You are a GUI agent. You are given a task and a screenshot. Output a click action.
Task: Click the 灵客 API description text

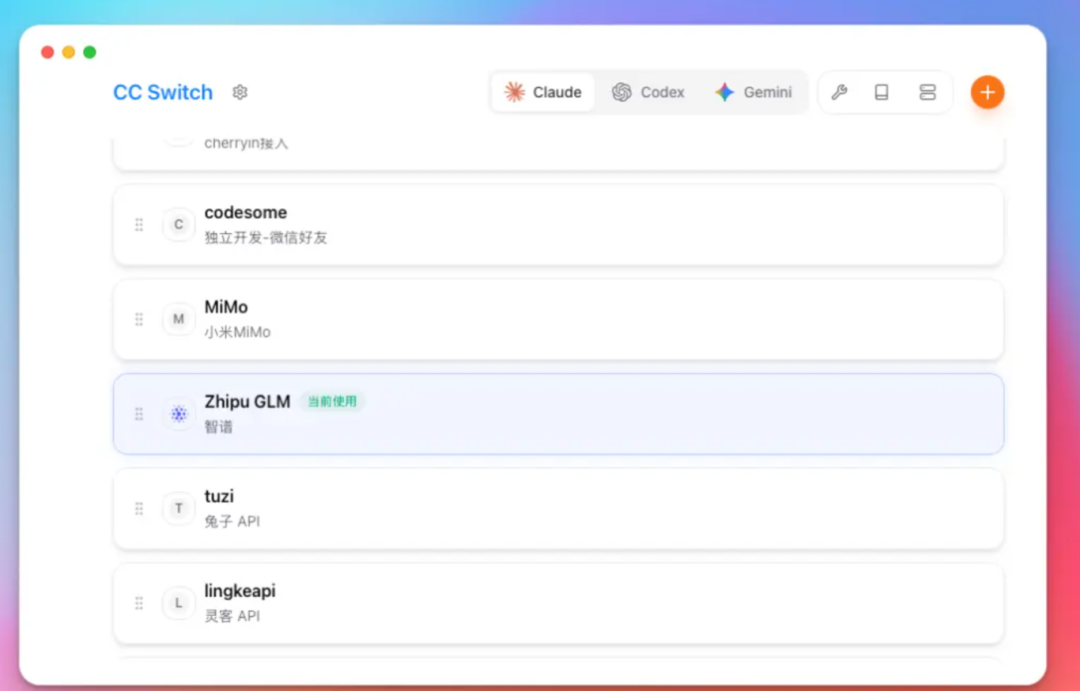(x=232, y=616)
